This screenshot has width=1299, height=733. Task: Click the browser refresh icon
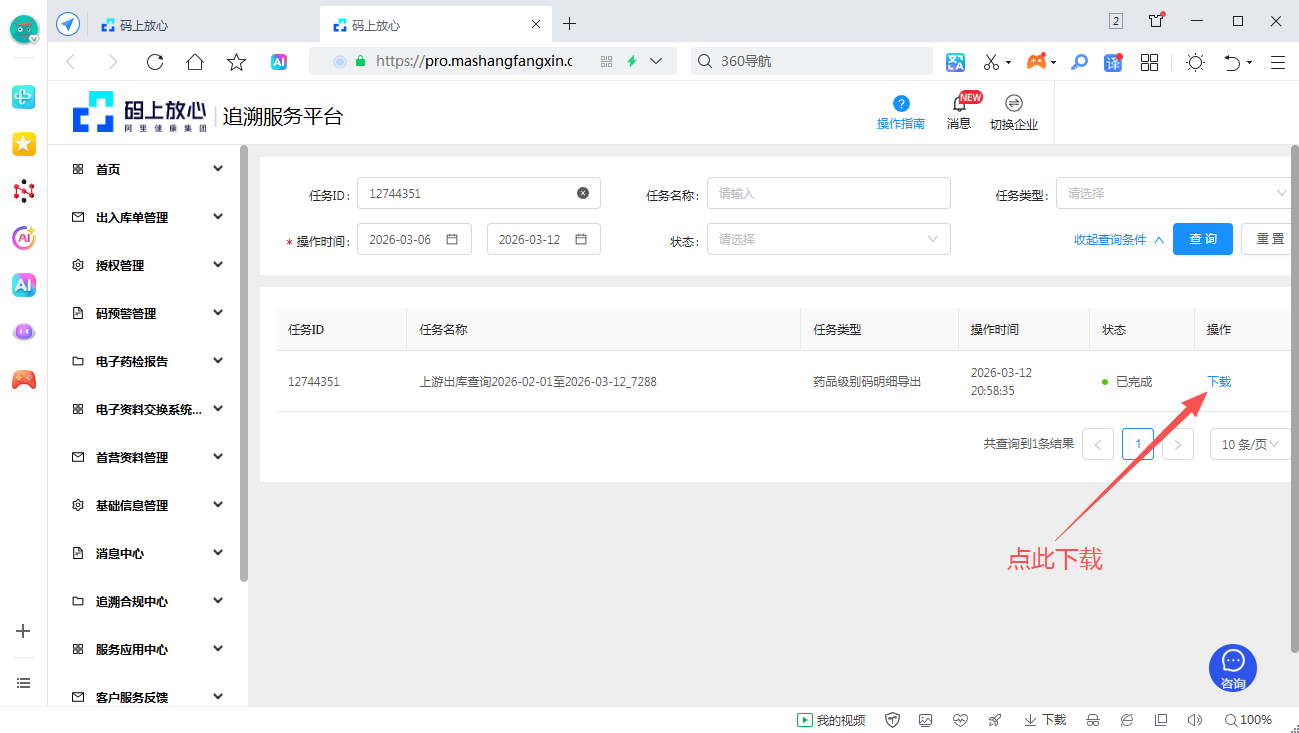tap(155, 62)
